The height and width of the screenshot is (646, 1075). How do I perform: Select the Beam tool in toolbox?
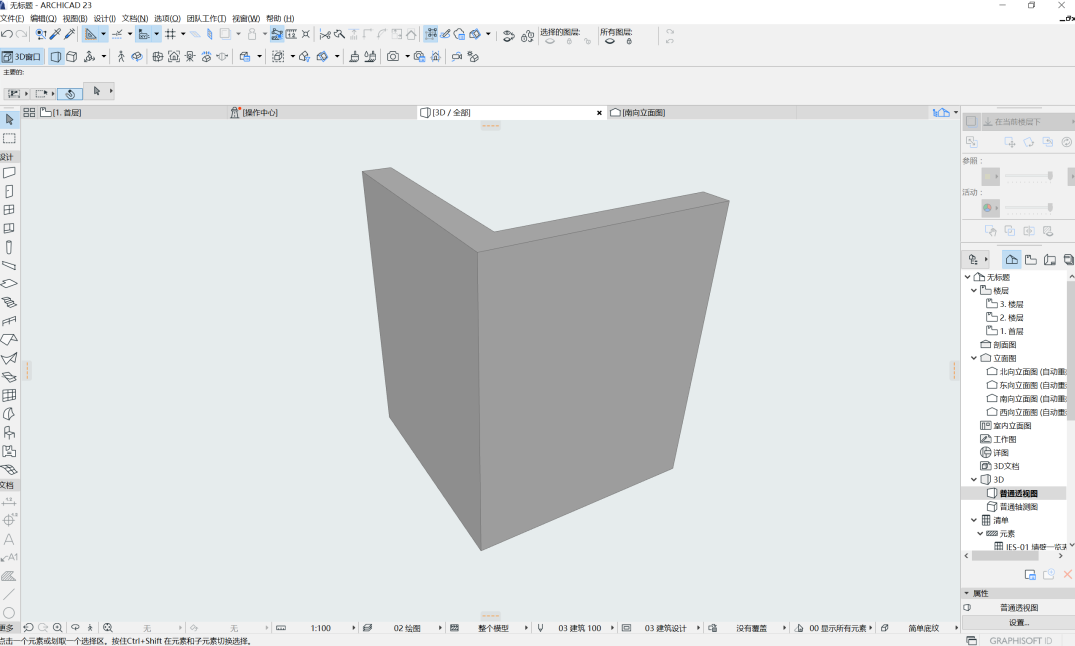click(9, 265)
